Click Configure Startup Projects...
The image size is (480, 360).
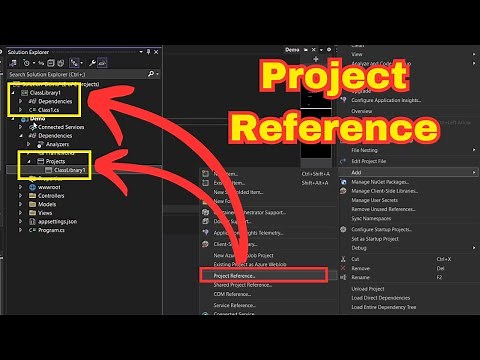click(x=382, y=229)
